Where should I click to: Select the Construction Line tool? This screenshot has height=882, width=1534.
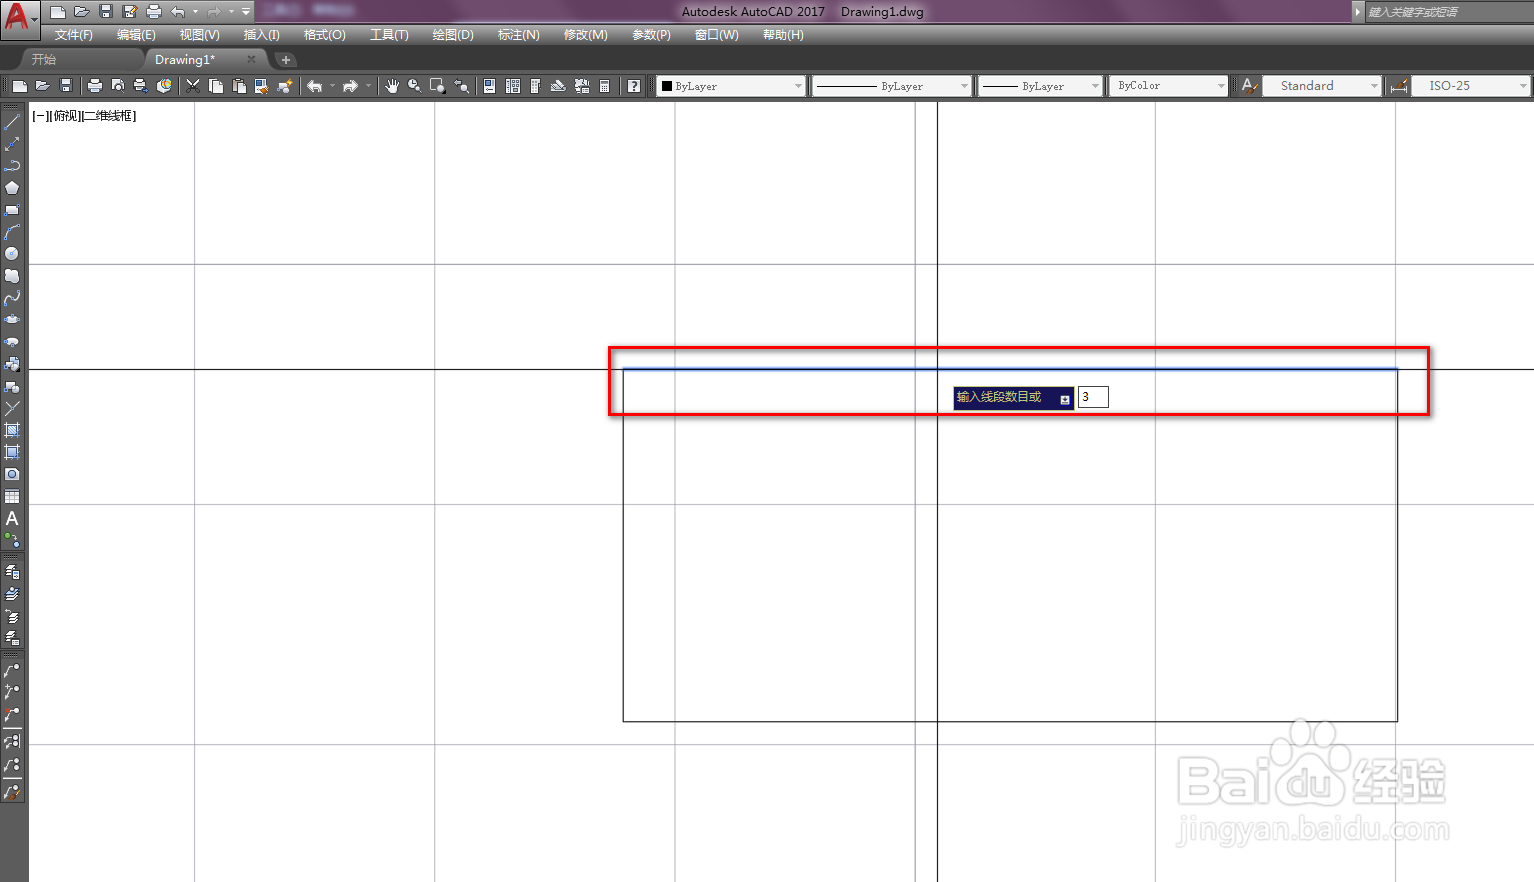tap(12, 144)
